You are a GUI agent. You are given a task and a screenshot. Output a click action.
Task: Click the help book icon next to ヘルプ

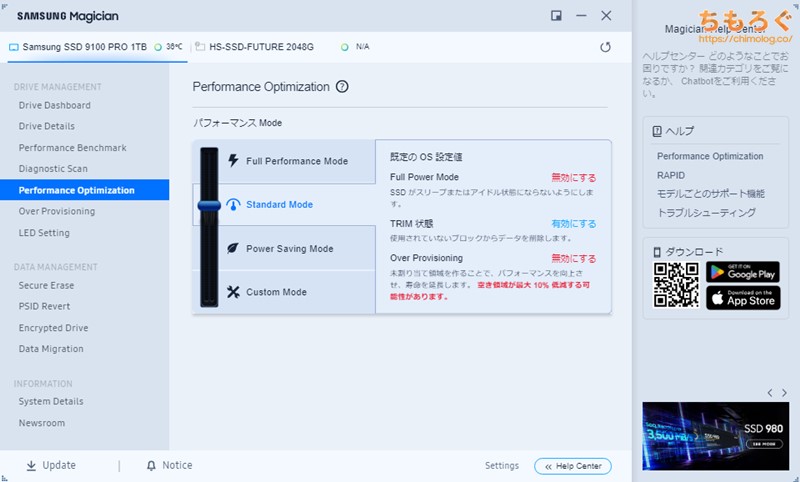(x=657, y=131)
